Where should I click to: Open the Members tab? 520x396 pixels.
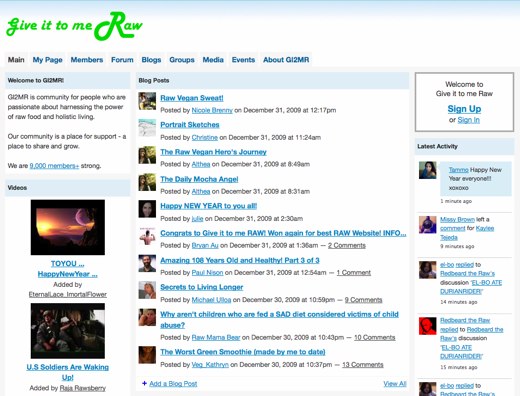pyautogui.click(x=87, y=60)
